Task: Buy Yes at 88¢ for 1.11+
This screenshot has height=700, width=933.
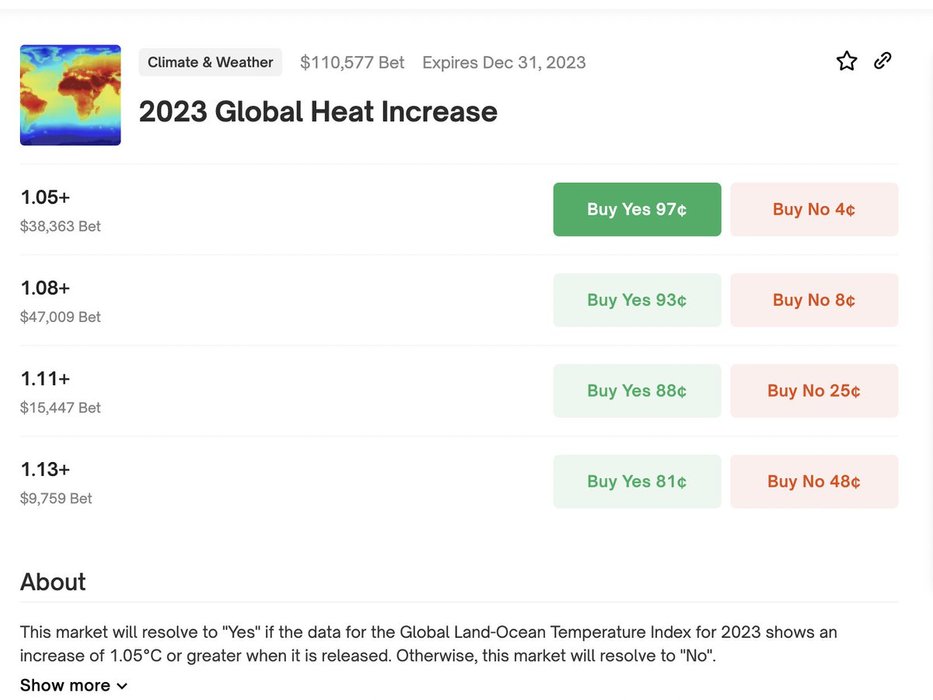Action: coord(637,391)
